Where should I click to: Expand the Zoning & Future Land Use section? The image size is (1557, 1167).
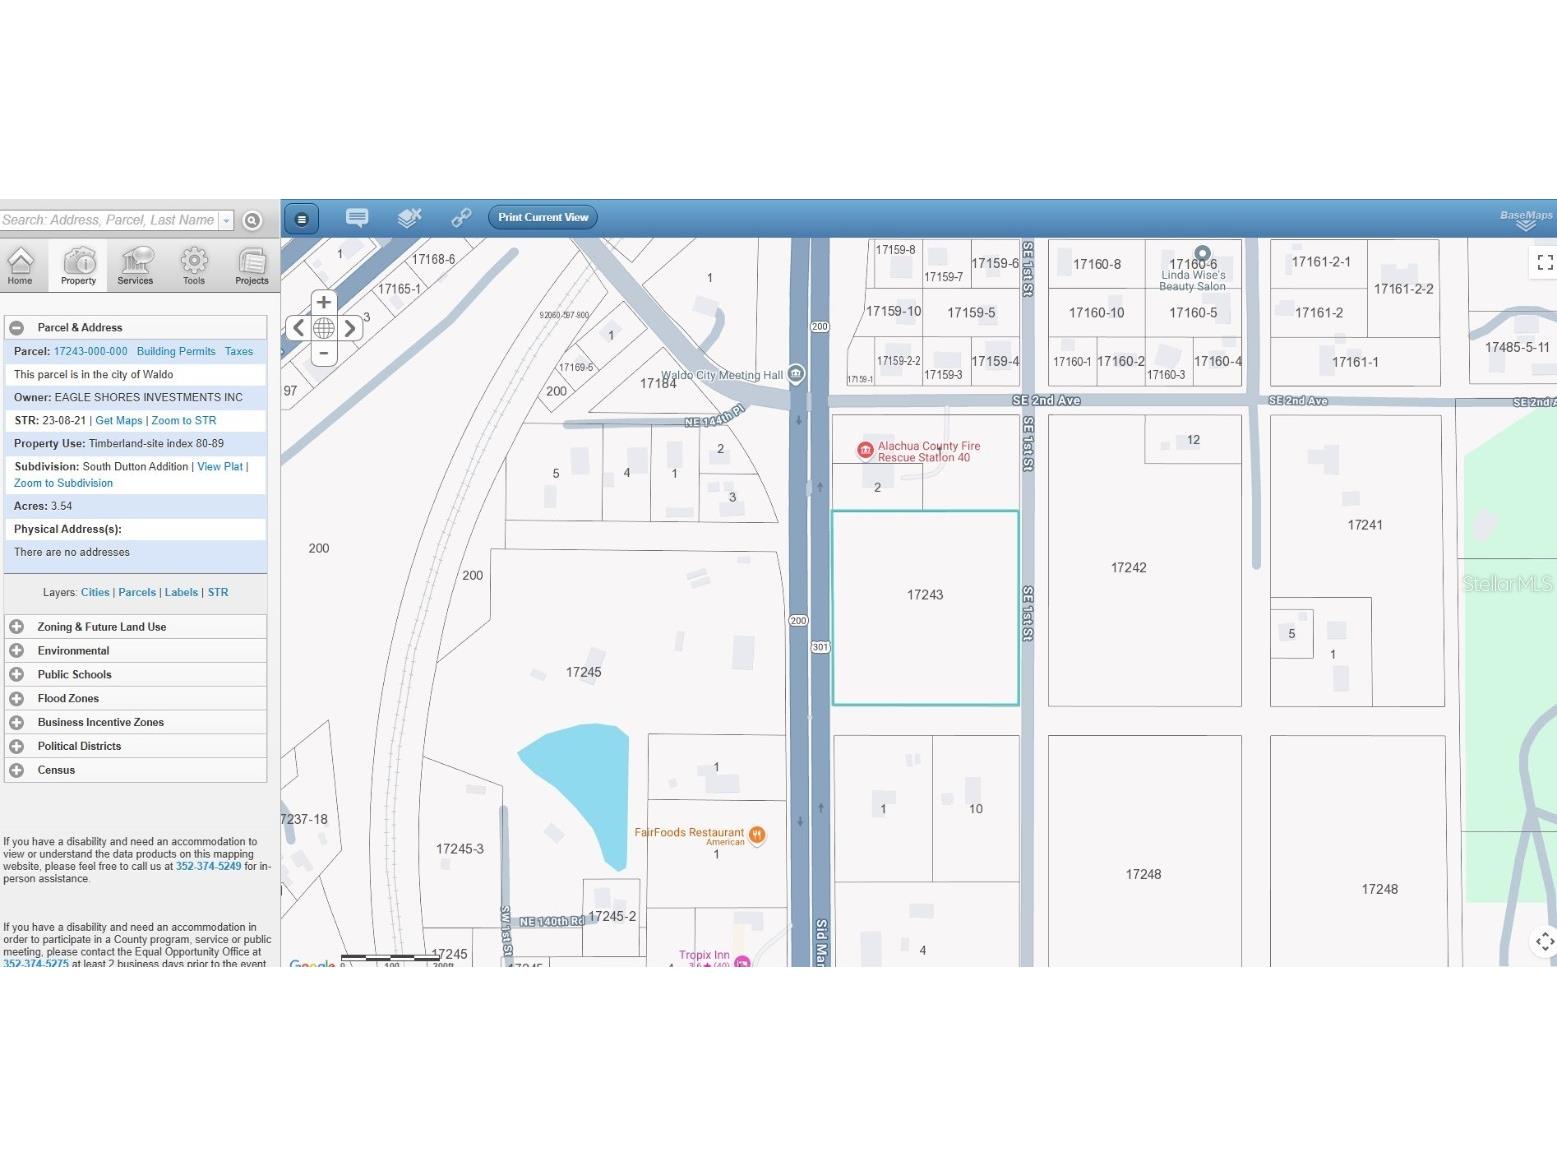point(16,626)
